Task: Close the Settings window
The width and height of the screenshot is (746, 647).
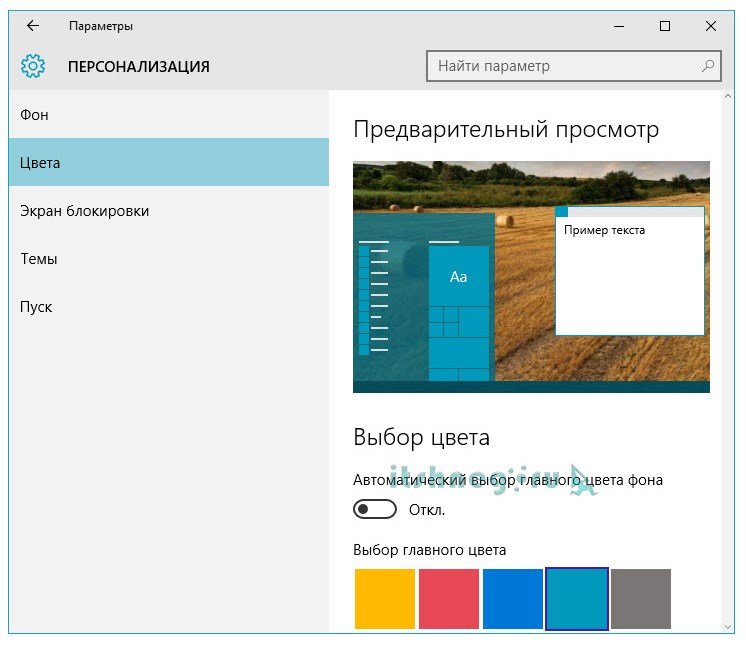Action: pyautogui.click(x=711, y=26)
